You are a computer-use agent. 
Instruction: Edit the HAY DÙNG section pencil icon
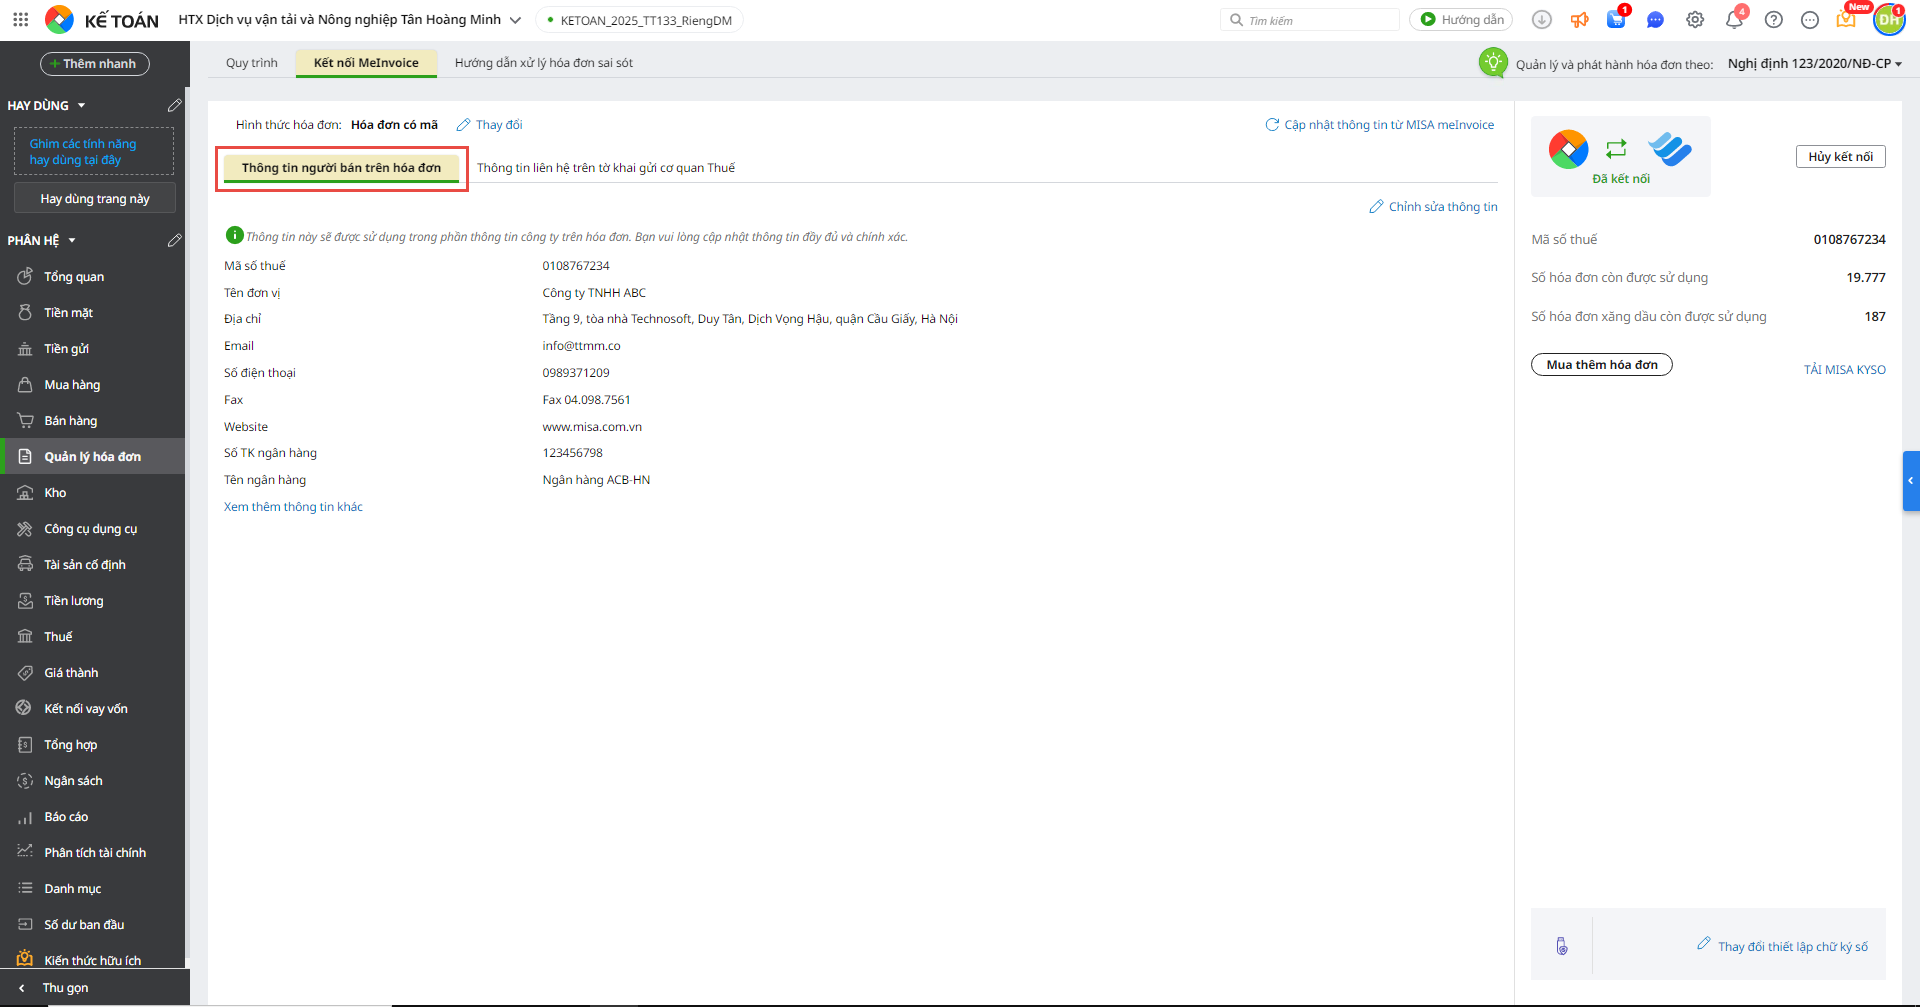coord(174,105)
